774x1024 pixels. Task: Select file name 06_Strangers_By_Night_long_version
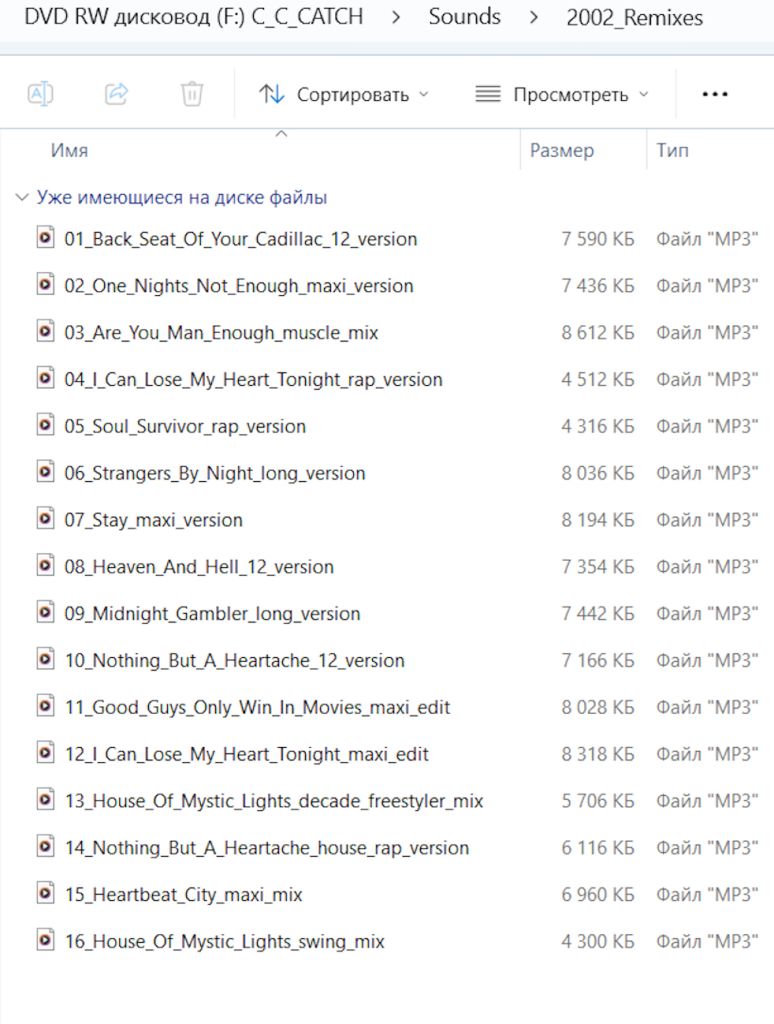pos(214,473)
